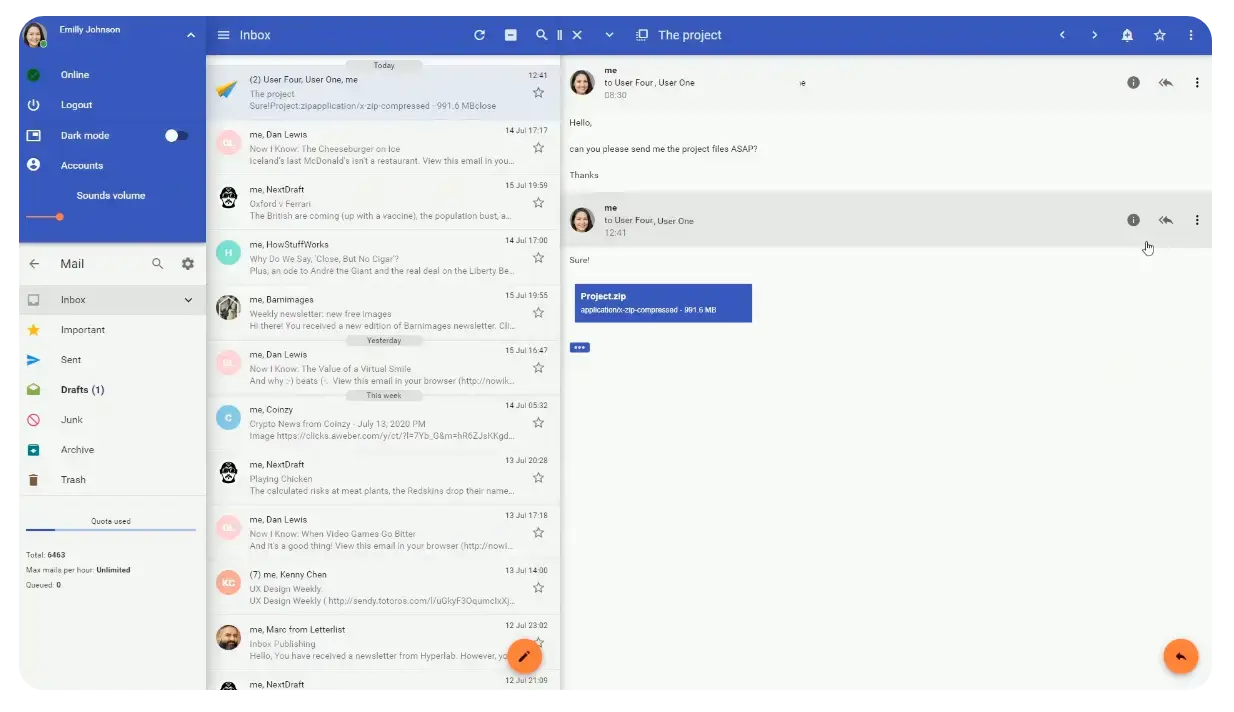Toggle select-all checkbox in Inbox toolbar
Screen dimensions: 1234x712
click(510, 35)
